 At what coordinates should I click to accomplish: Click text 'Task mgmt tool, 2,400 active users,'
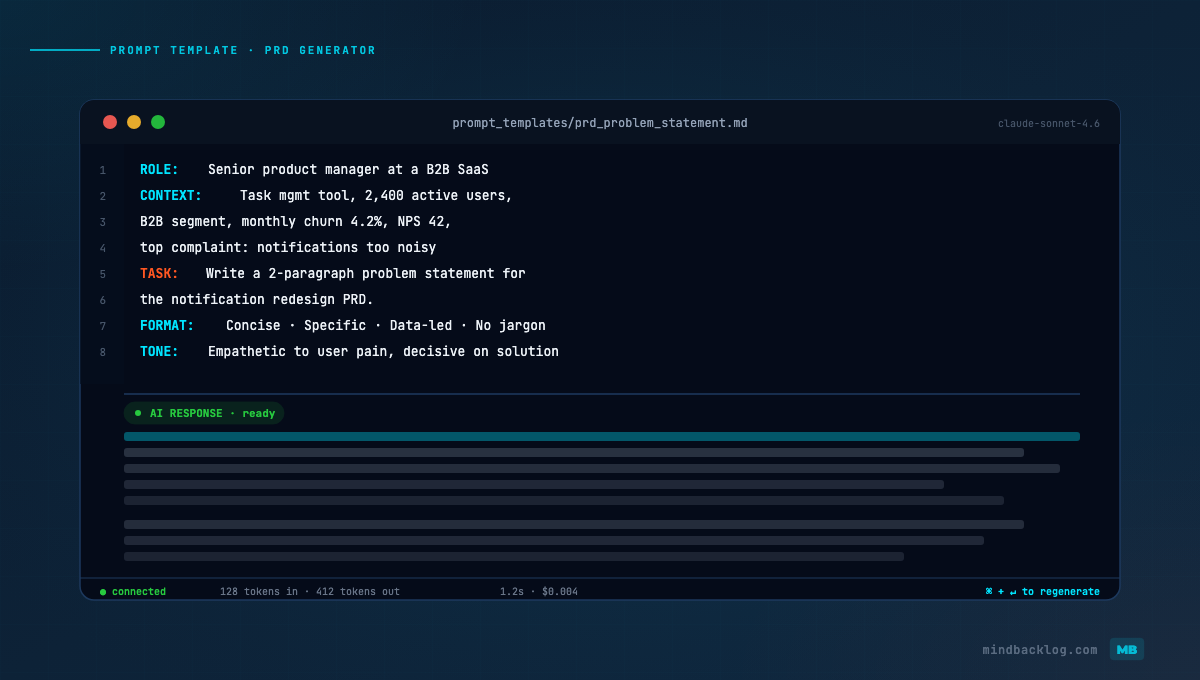tap(376, 196)
